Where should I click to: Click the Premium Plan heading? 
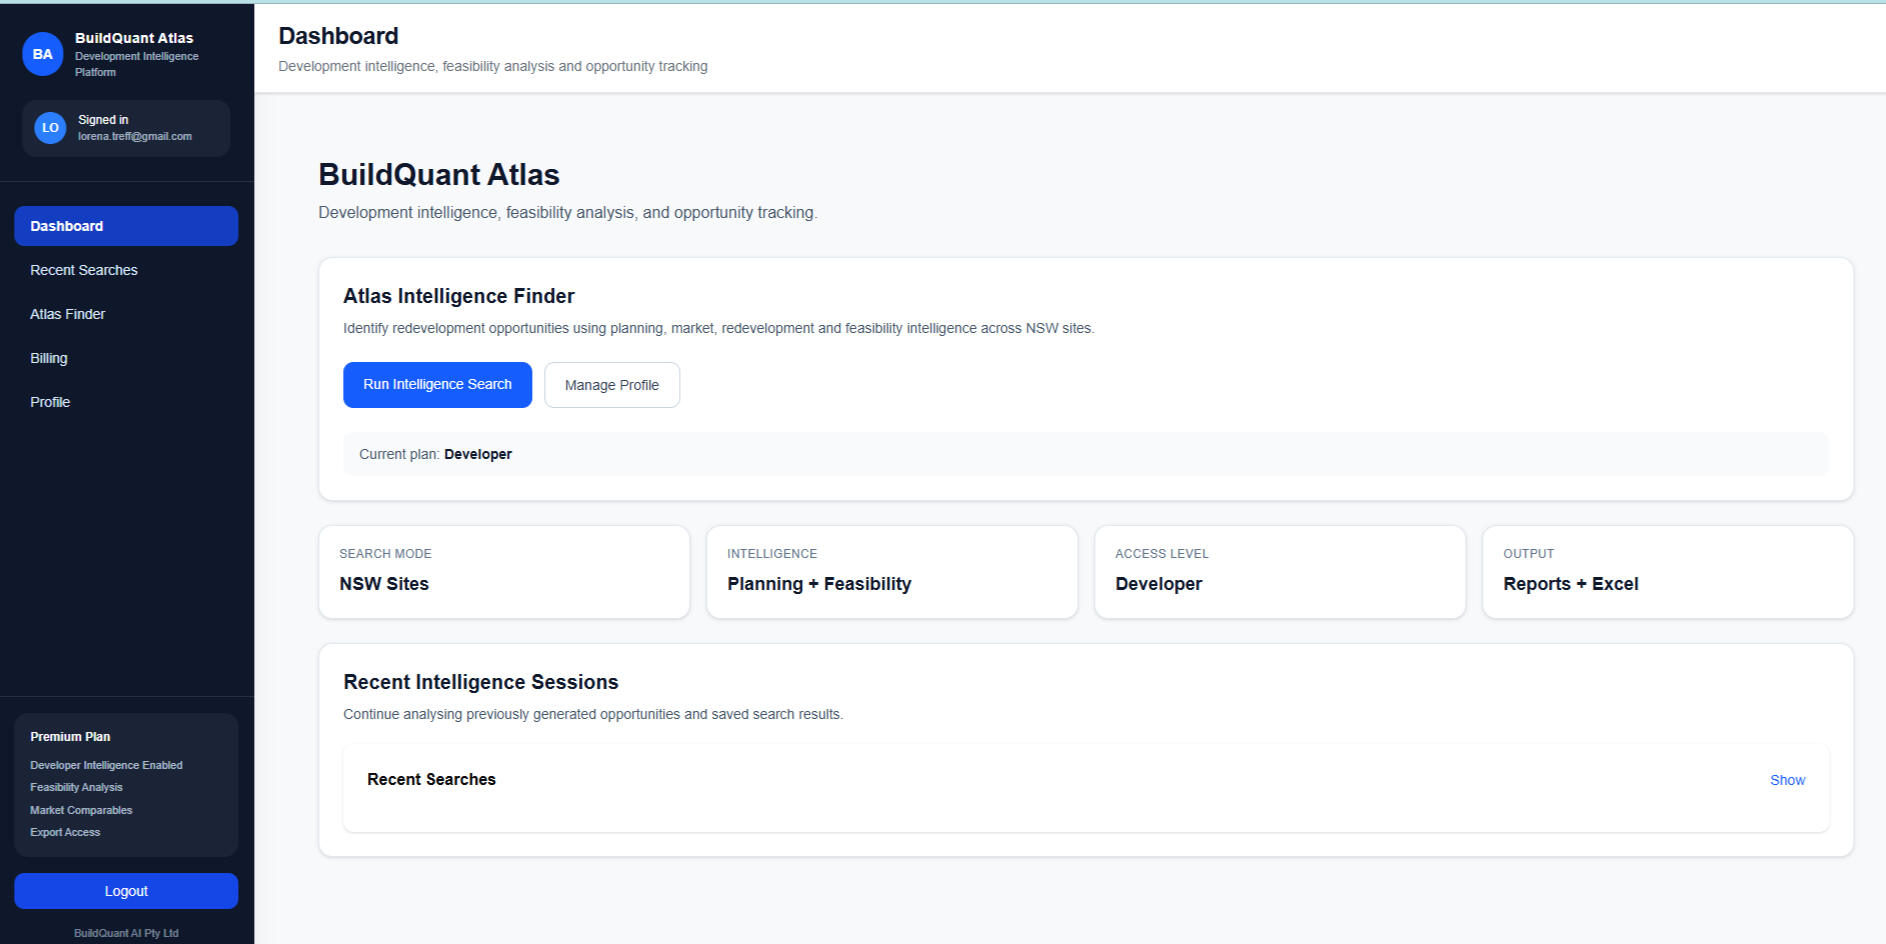pyautogui.click(x=70, y=737)
